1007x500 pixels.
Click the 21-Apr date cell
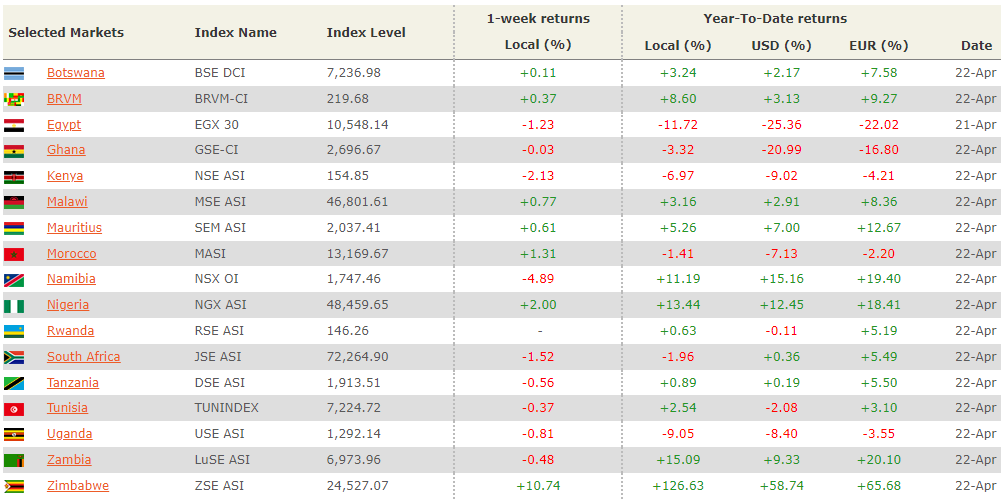pos(974,125)
